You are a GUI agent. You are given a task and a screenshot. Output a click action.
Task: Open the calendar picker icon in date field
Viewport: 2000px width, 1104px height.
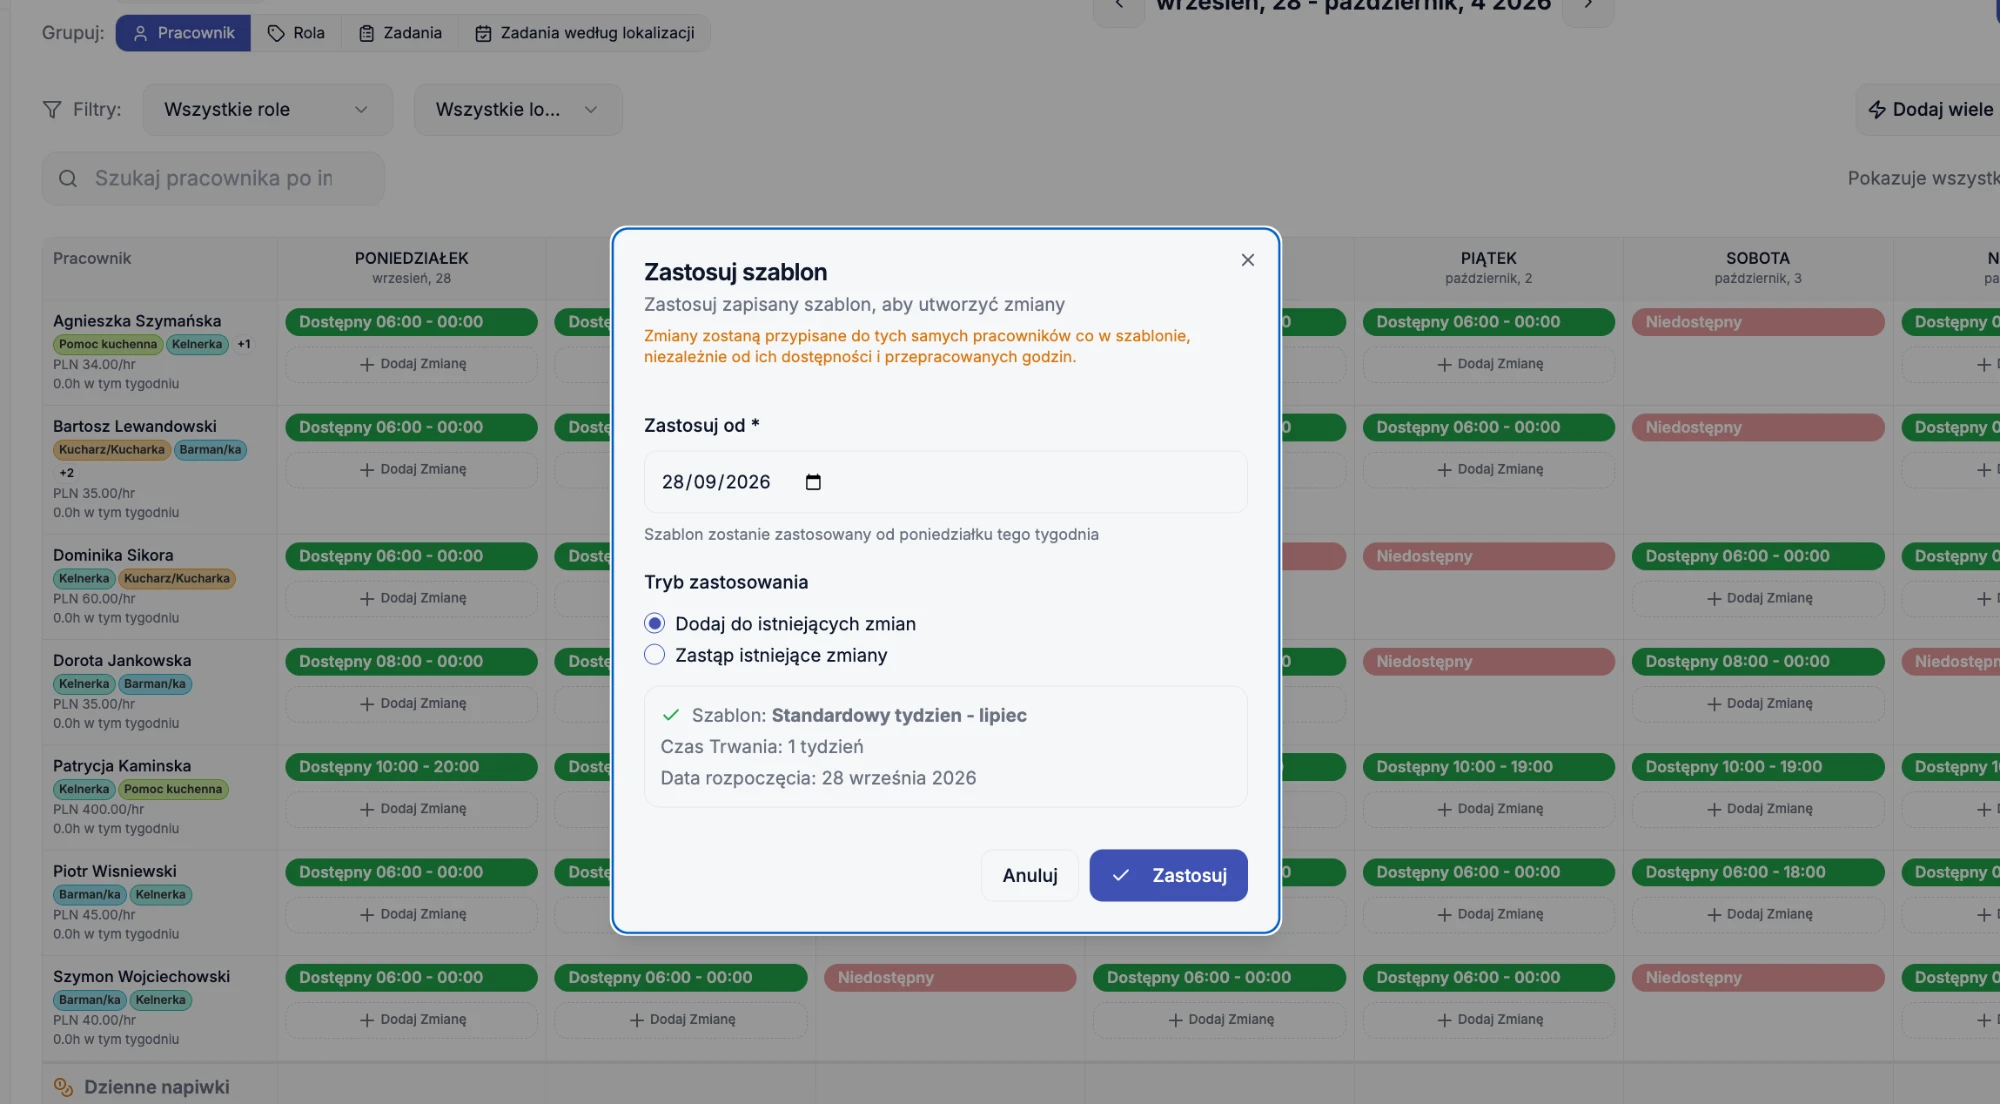(813, 482)
